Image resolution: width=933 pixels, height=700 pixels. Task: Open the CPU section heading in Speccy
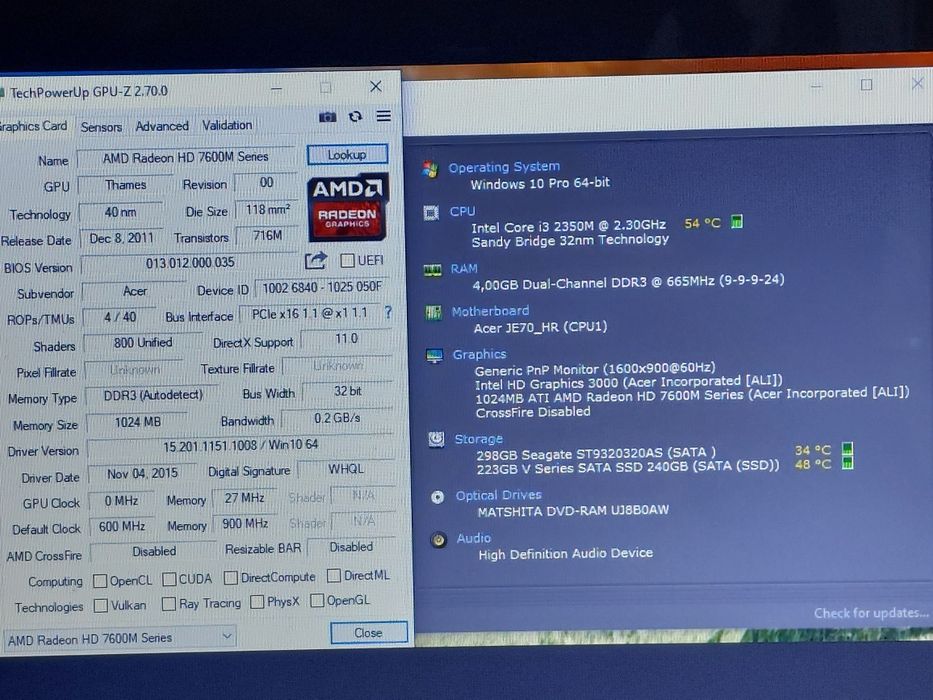[462, 211]
